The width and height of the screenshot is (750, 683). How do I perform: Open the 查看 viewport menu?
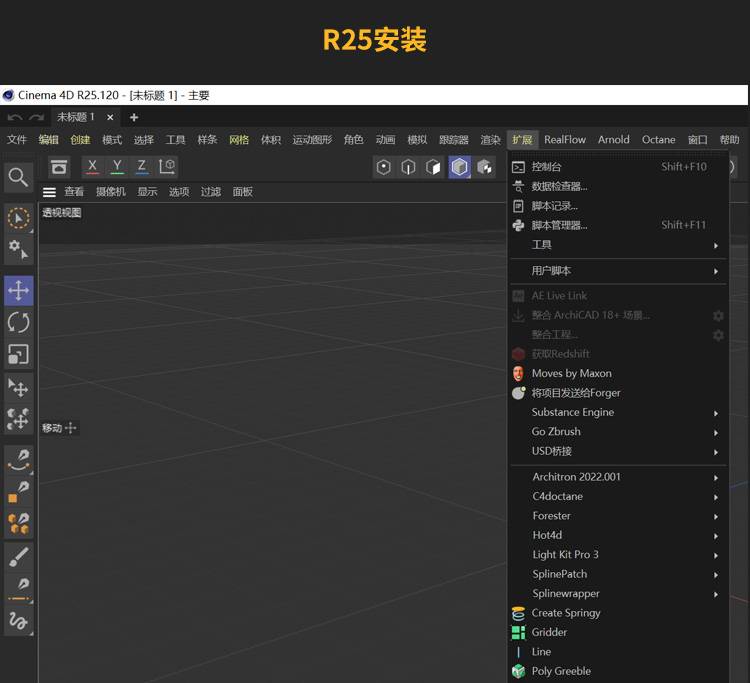click(74, 192)
